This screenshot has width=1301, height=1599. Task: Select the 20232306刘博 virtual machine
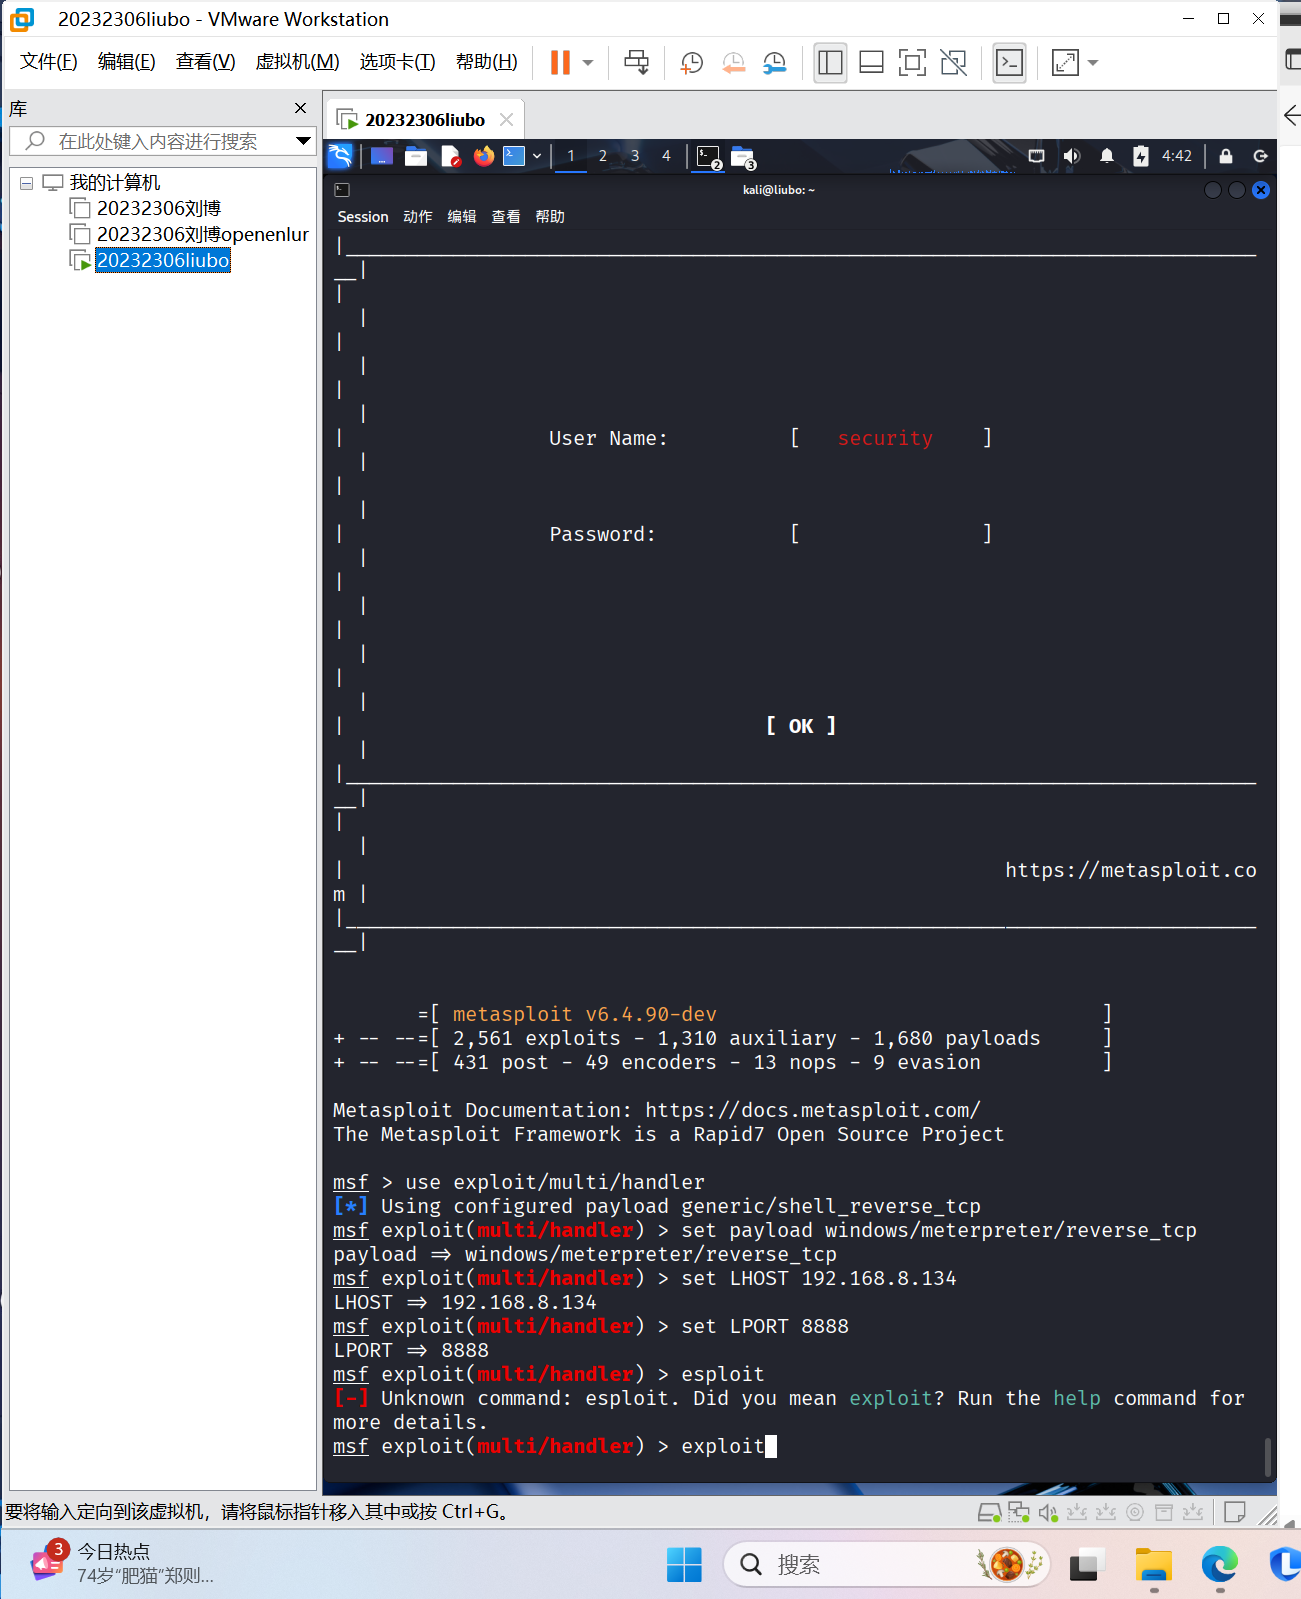click(x=158, y=208)
